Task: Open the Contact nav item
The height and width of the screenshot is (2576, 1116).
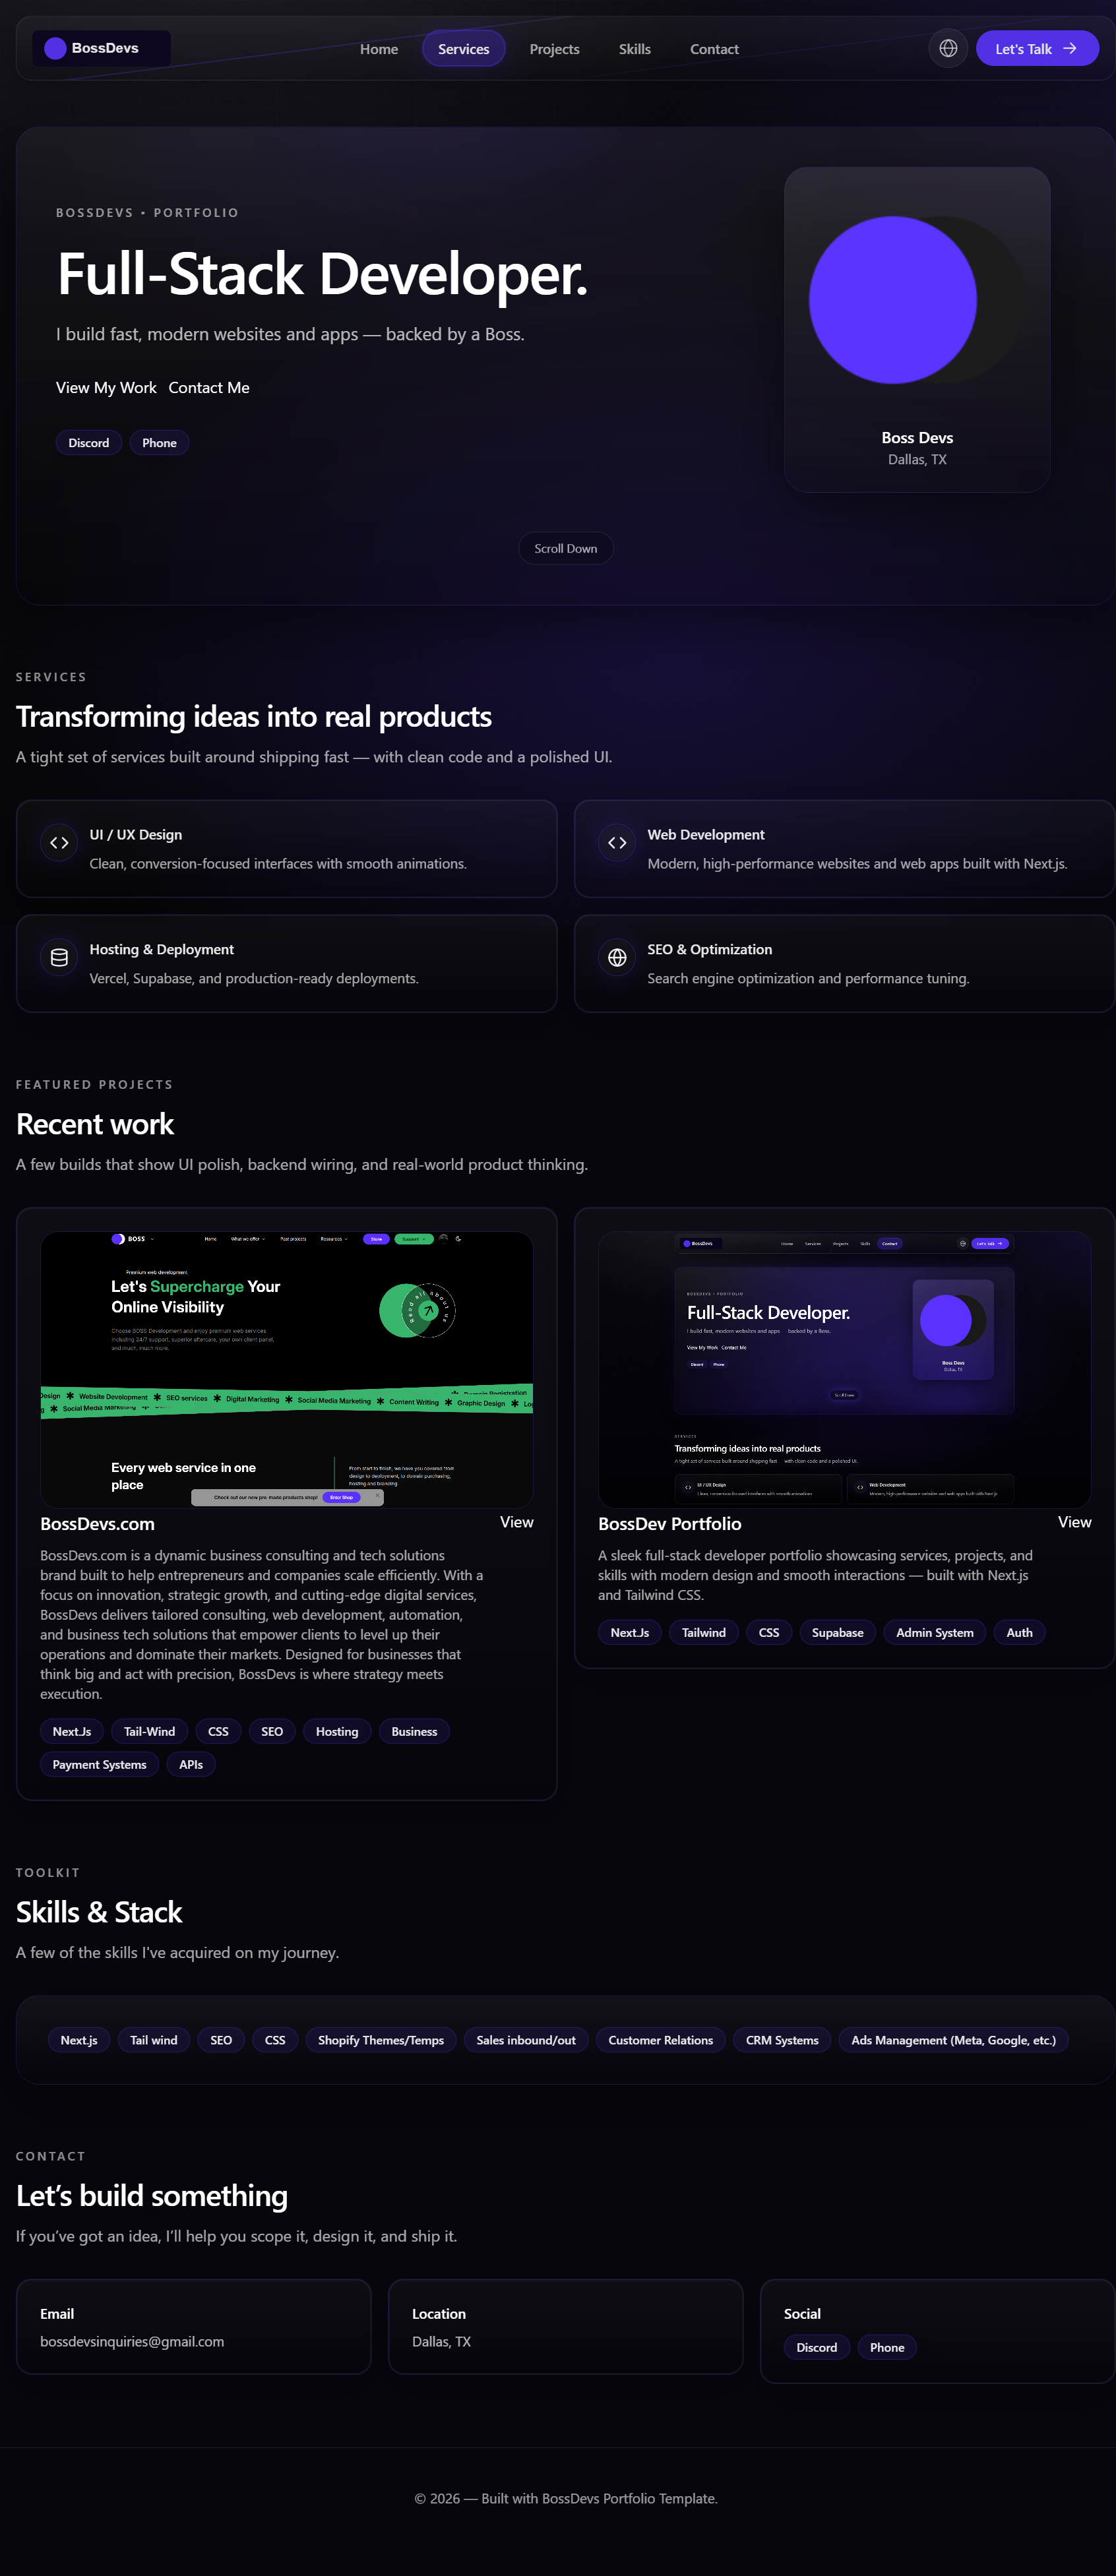Action: coord(714,49)
